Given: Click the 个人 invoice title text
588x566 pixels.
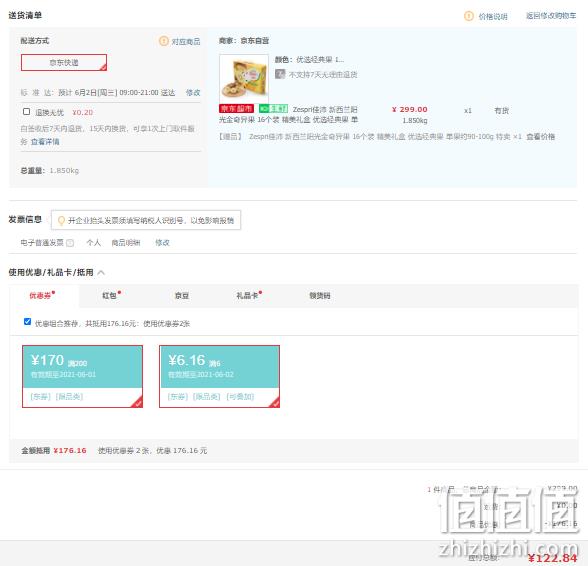Looking at the screenshot, I should [93, 243].
